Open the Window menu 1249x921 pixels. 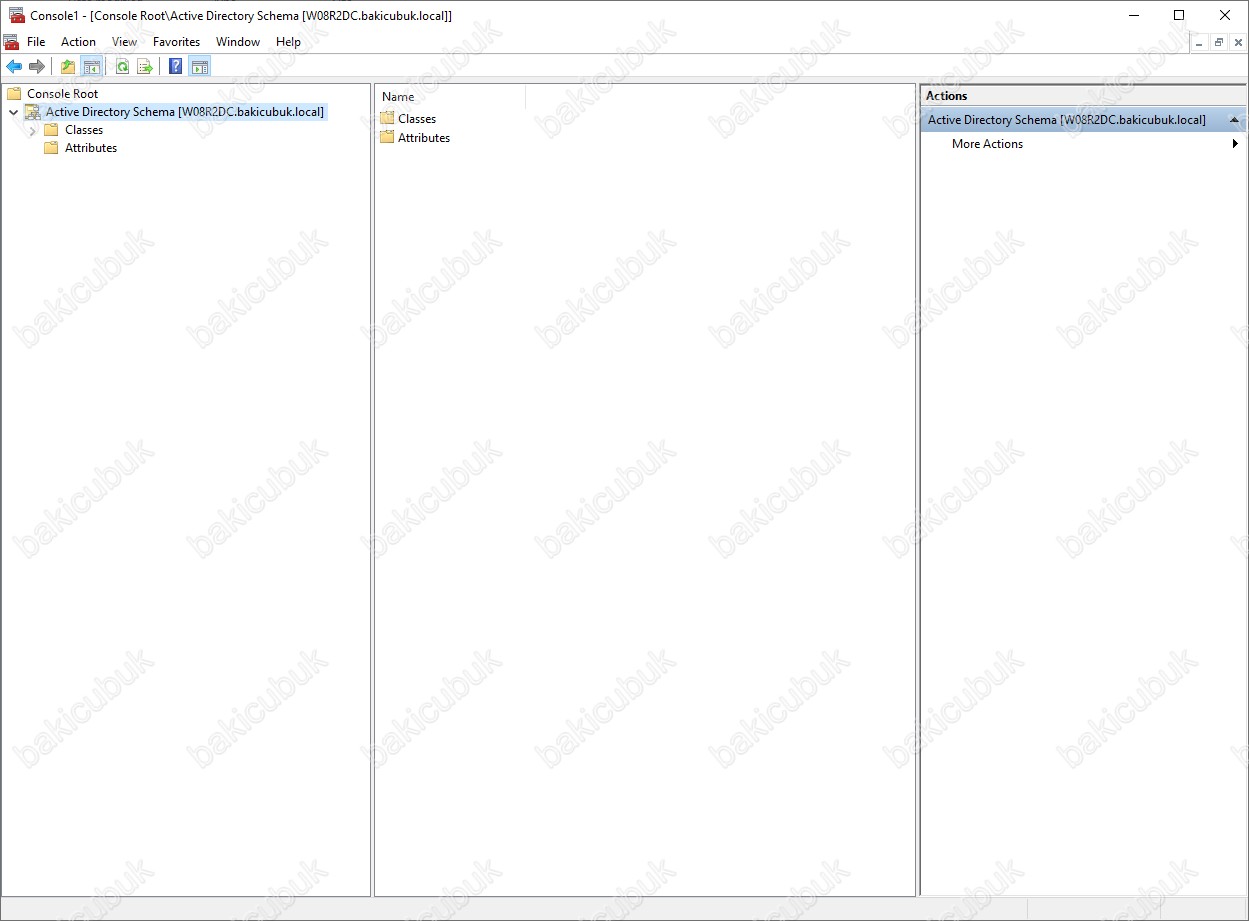pyautogui.click(x=238, y=42)
